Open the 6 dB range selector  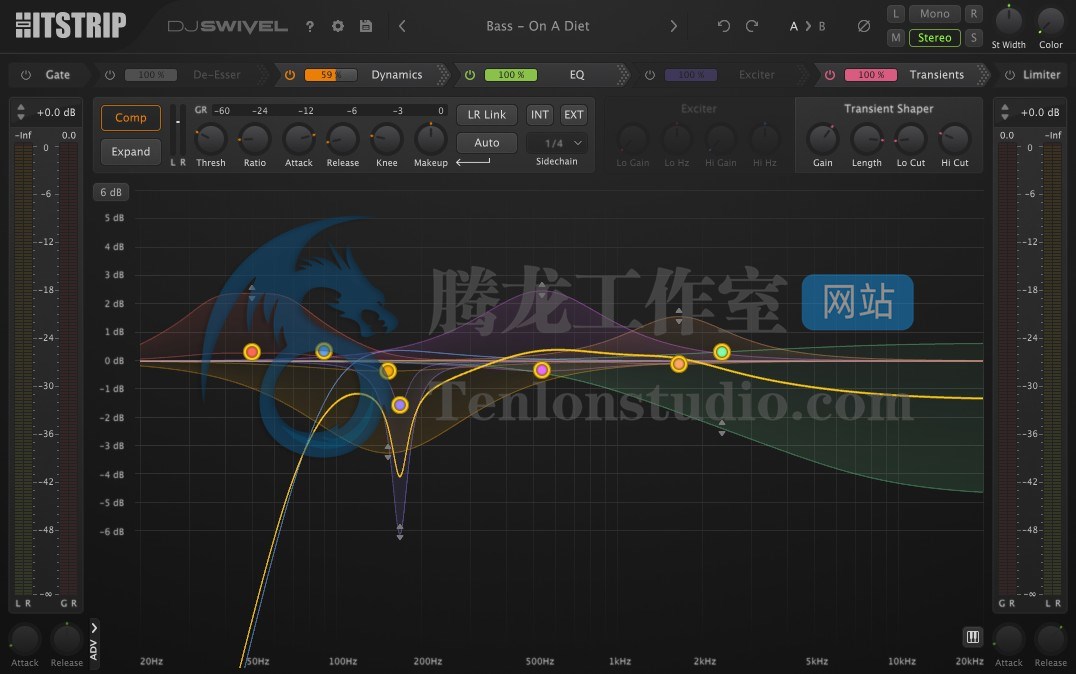tap(110, 193)
